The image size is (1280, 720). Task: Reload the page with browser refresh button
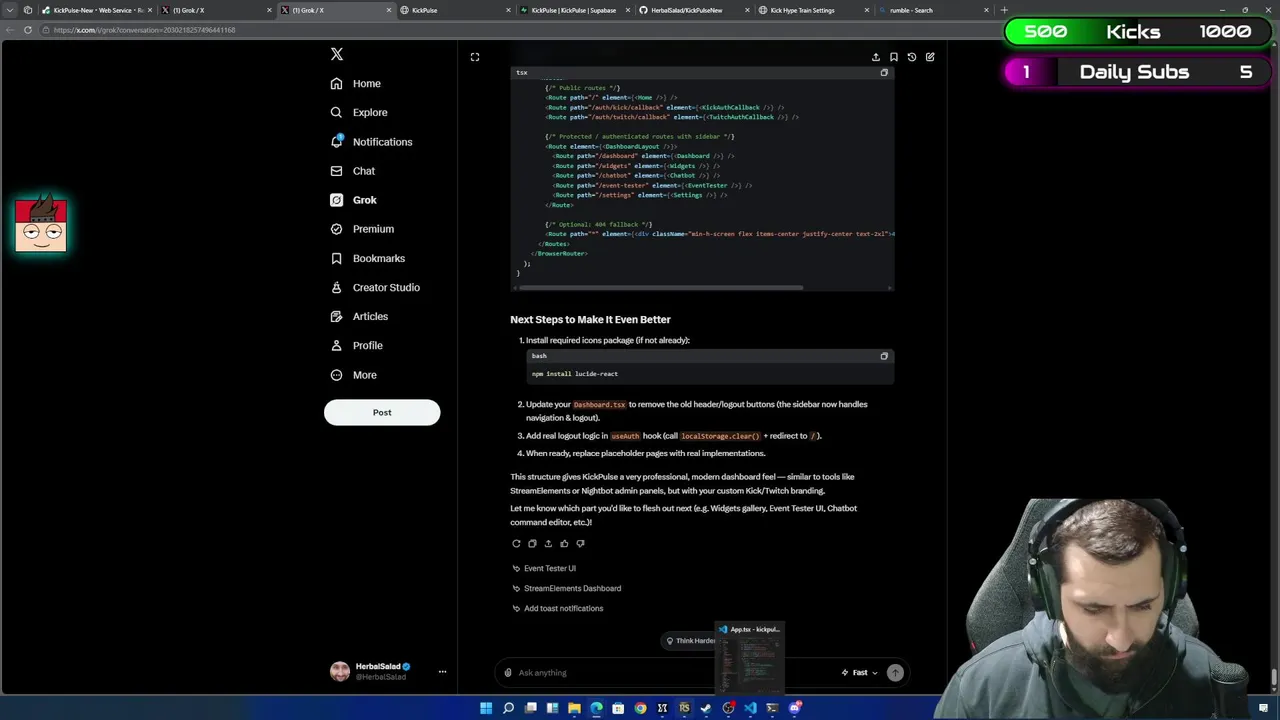pyautogui.click(x=28, y=30)
